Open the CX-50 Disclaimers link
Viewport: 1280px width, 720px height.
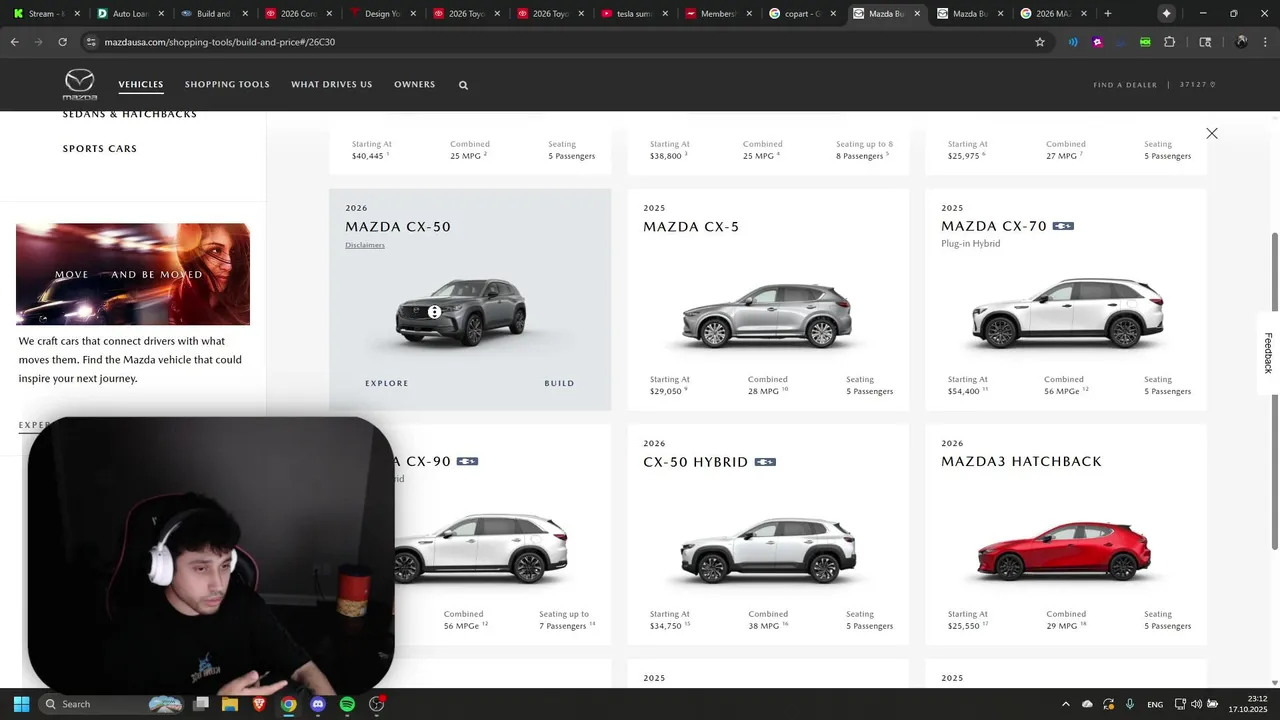[365, 245]
